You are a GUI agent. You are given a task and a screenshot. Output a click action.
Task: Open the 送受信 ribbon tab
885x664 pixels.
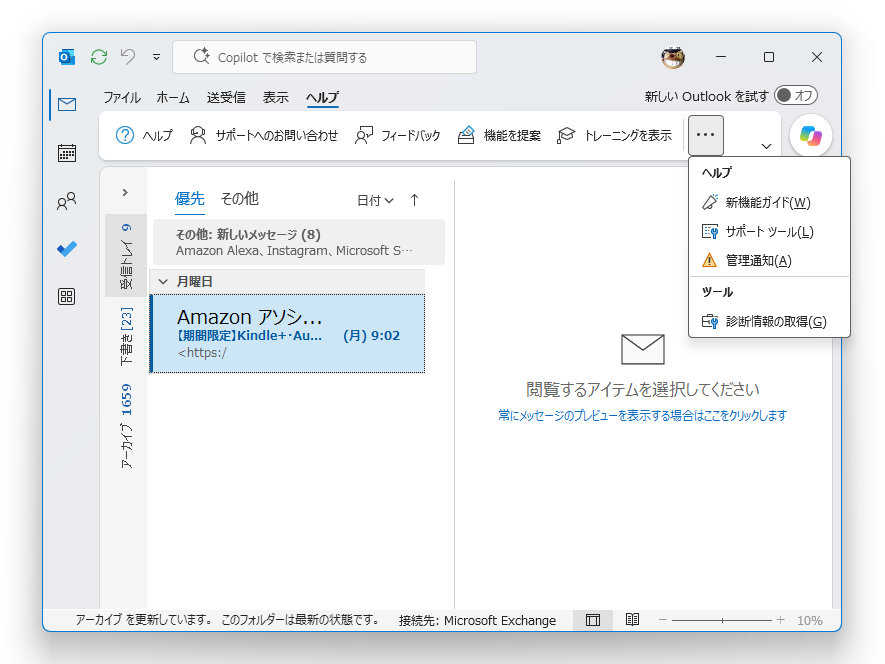[x=226, y=97]
